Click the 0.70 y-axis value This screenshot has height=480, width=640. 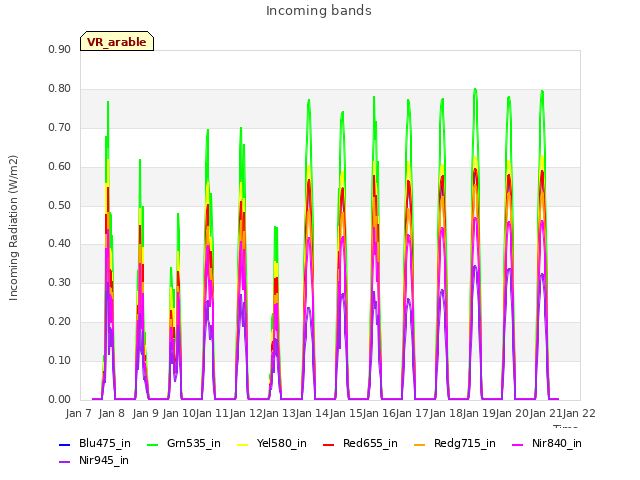click(60, 128)
